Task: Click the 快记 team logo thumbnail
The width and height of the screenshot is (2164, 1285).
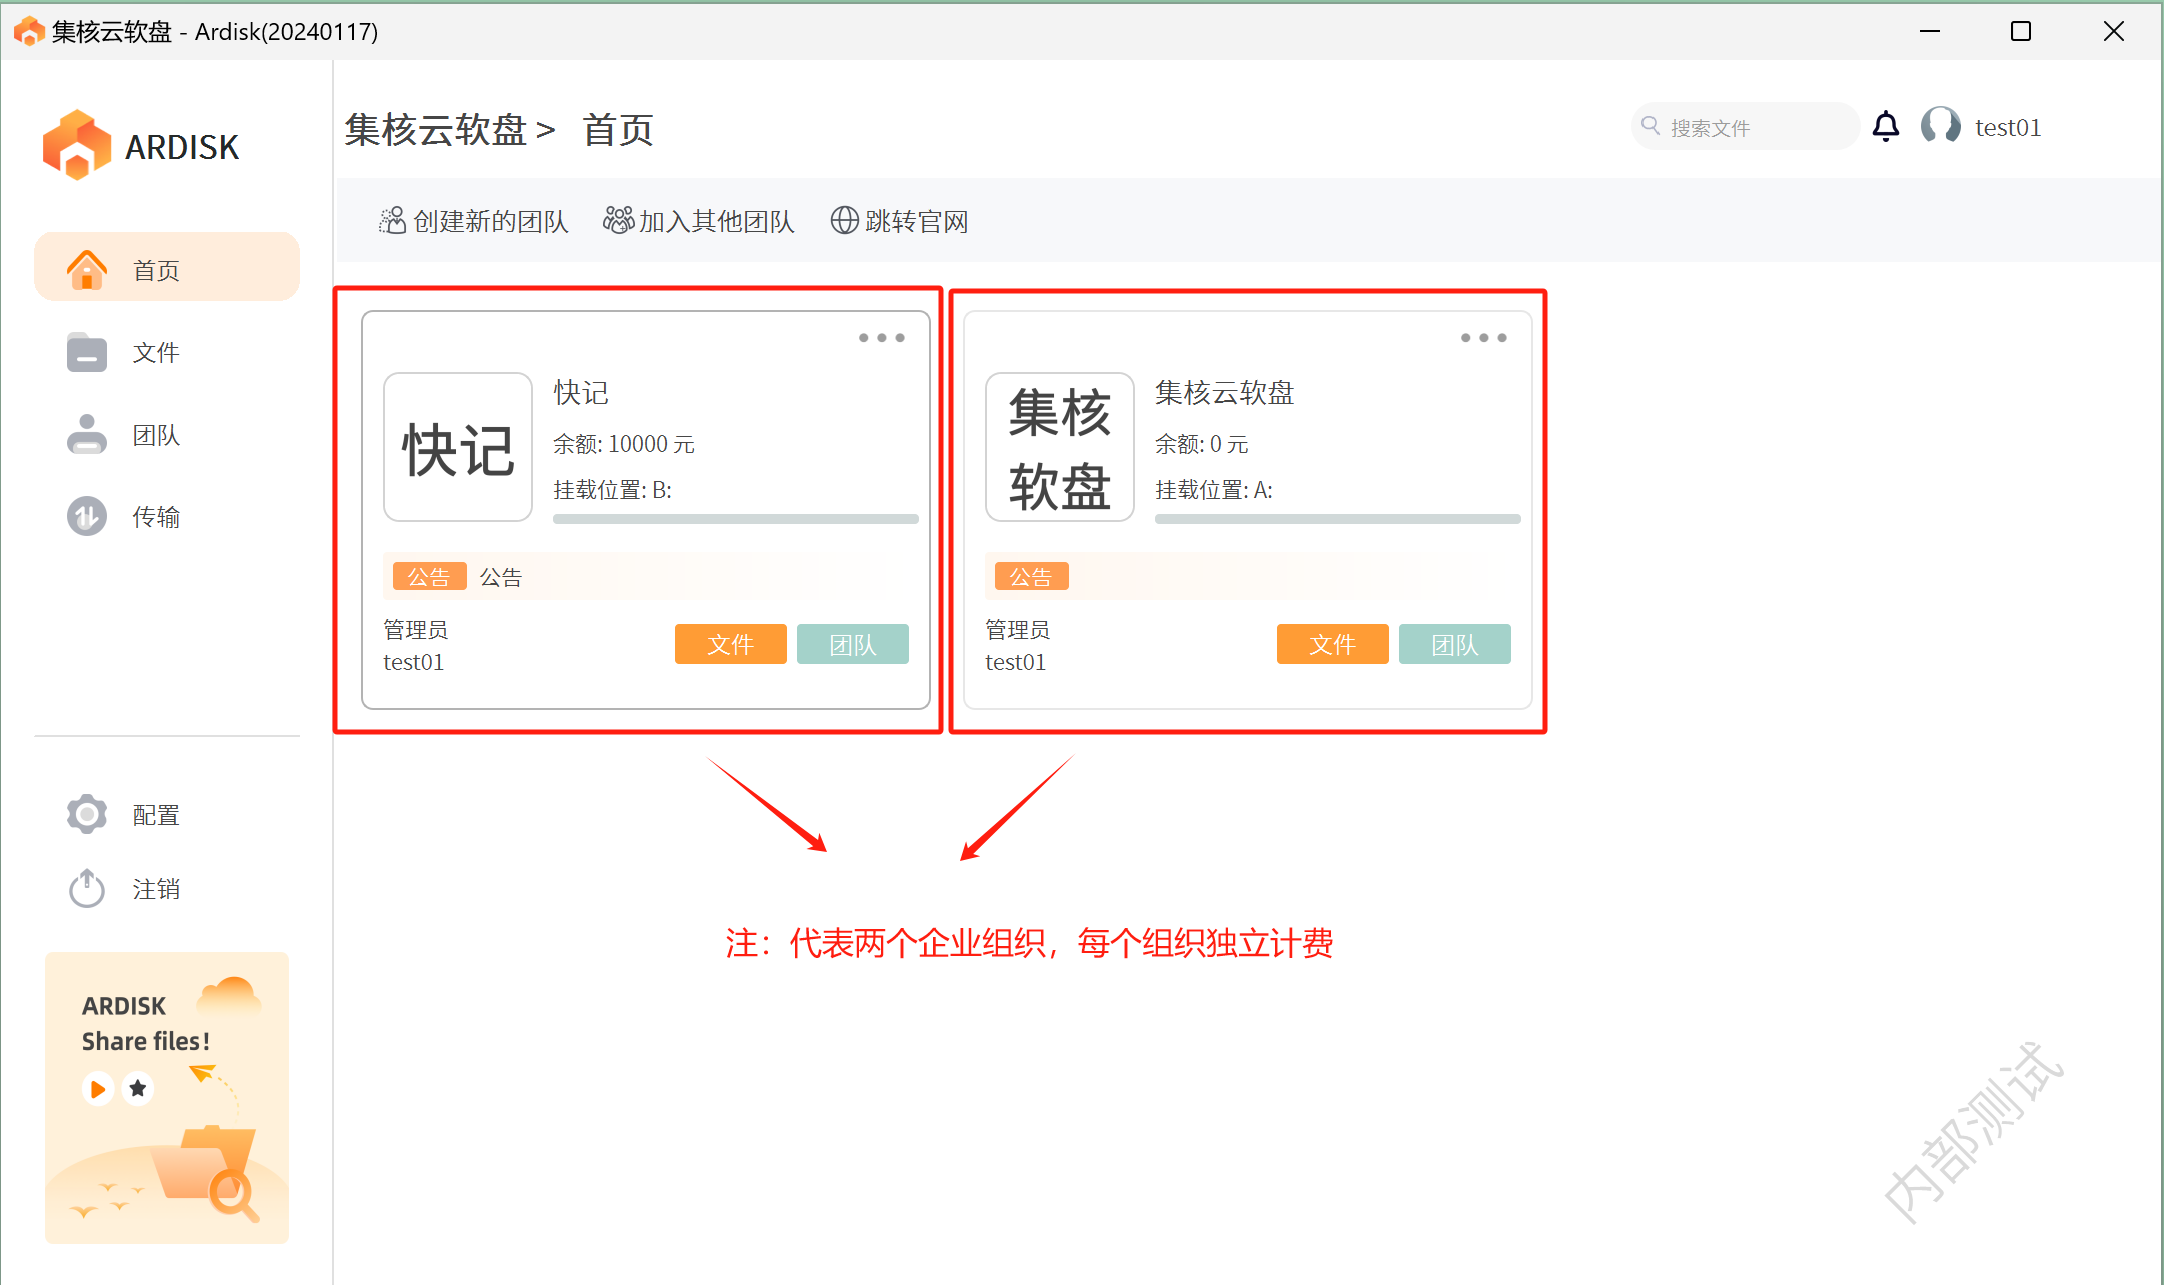Action: click(458, 447)
